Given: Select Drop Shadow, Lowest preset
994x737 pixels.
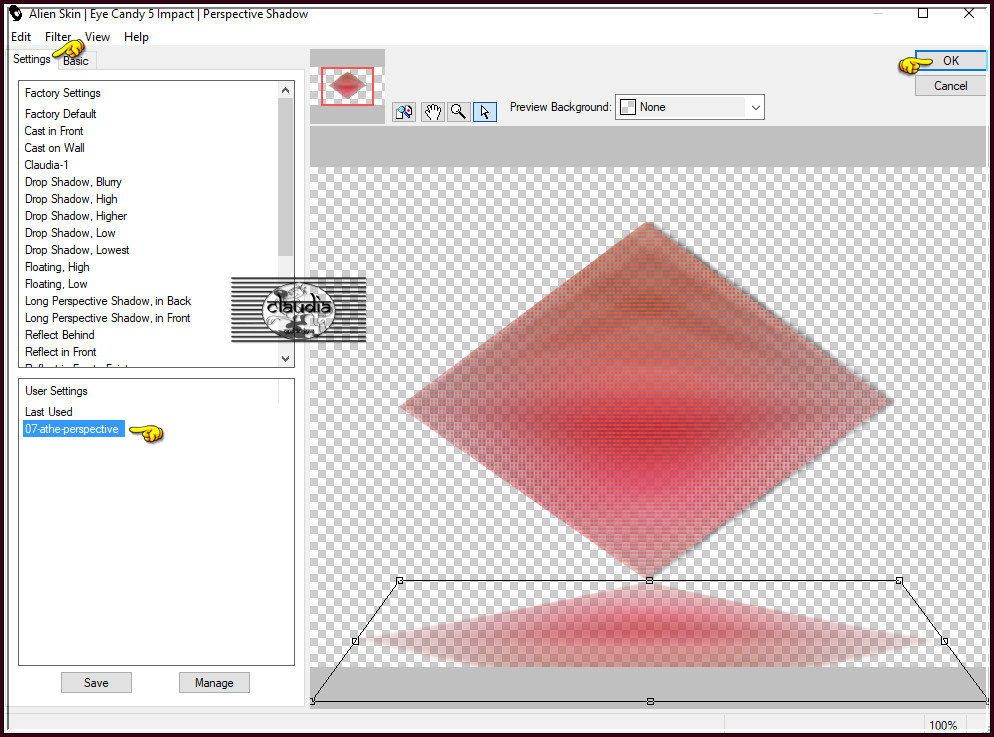Looking at the screenshot, I should tap(77, 250).
